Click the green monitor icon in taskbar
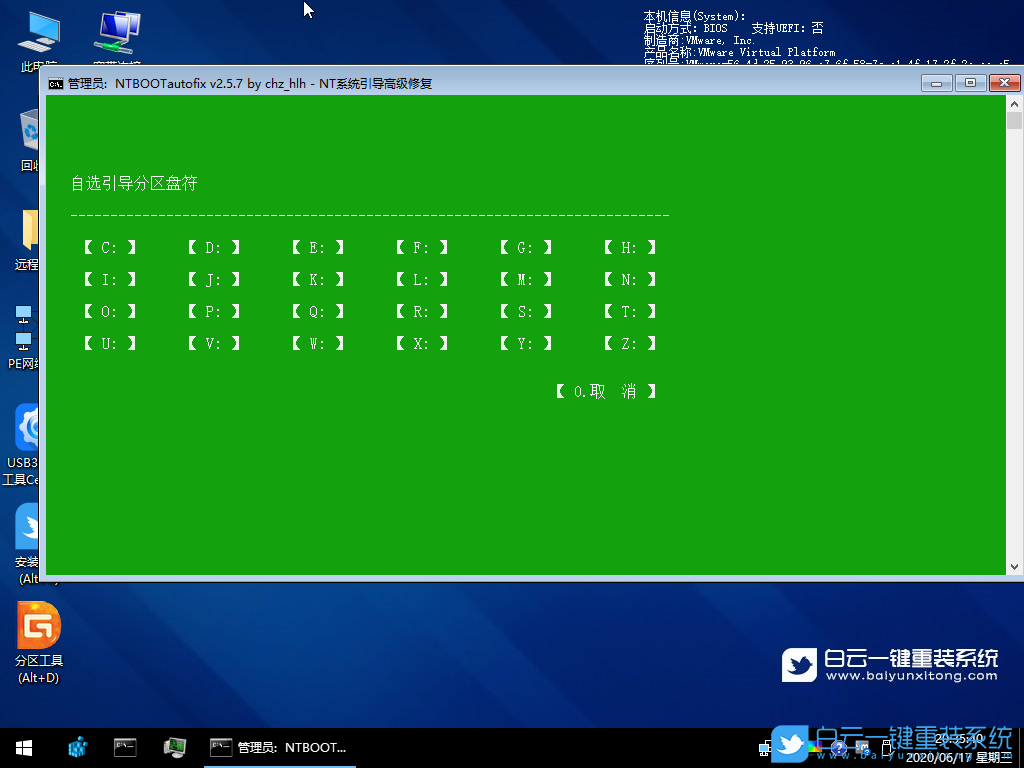This screenshot has height=768, width=1024. click(174, 747)
